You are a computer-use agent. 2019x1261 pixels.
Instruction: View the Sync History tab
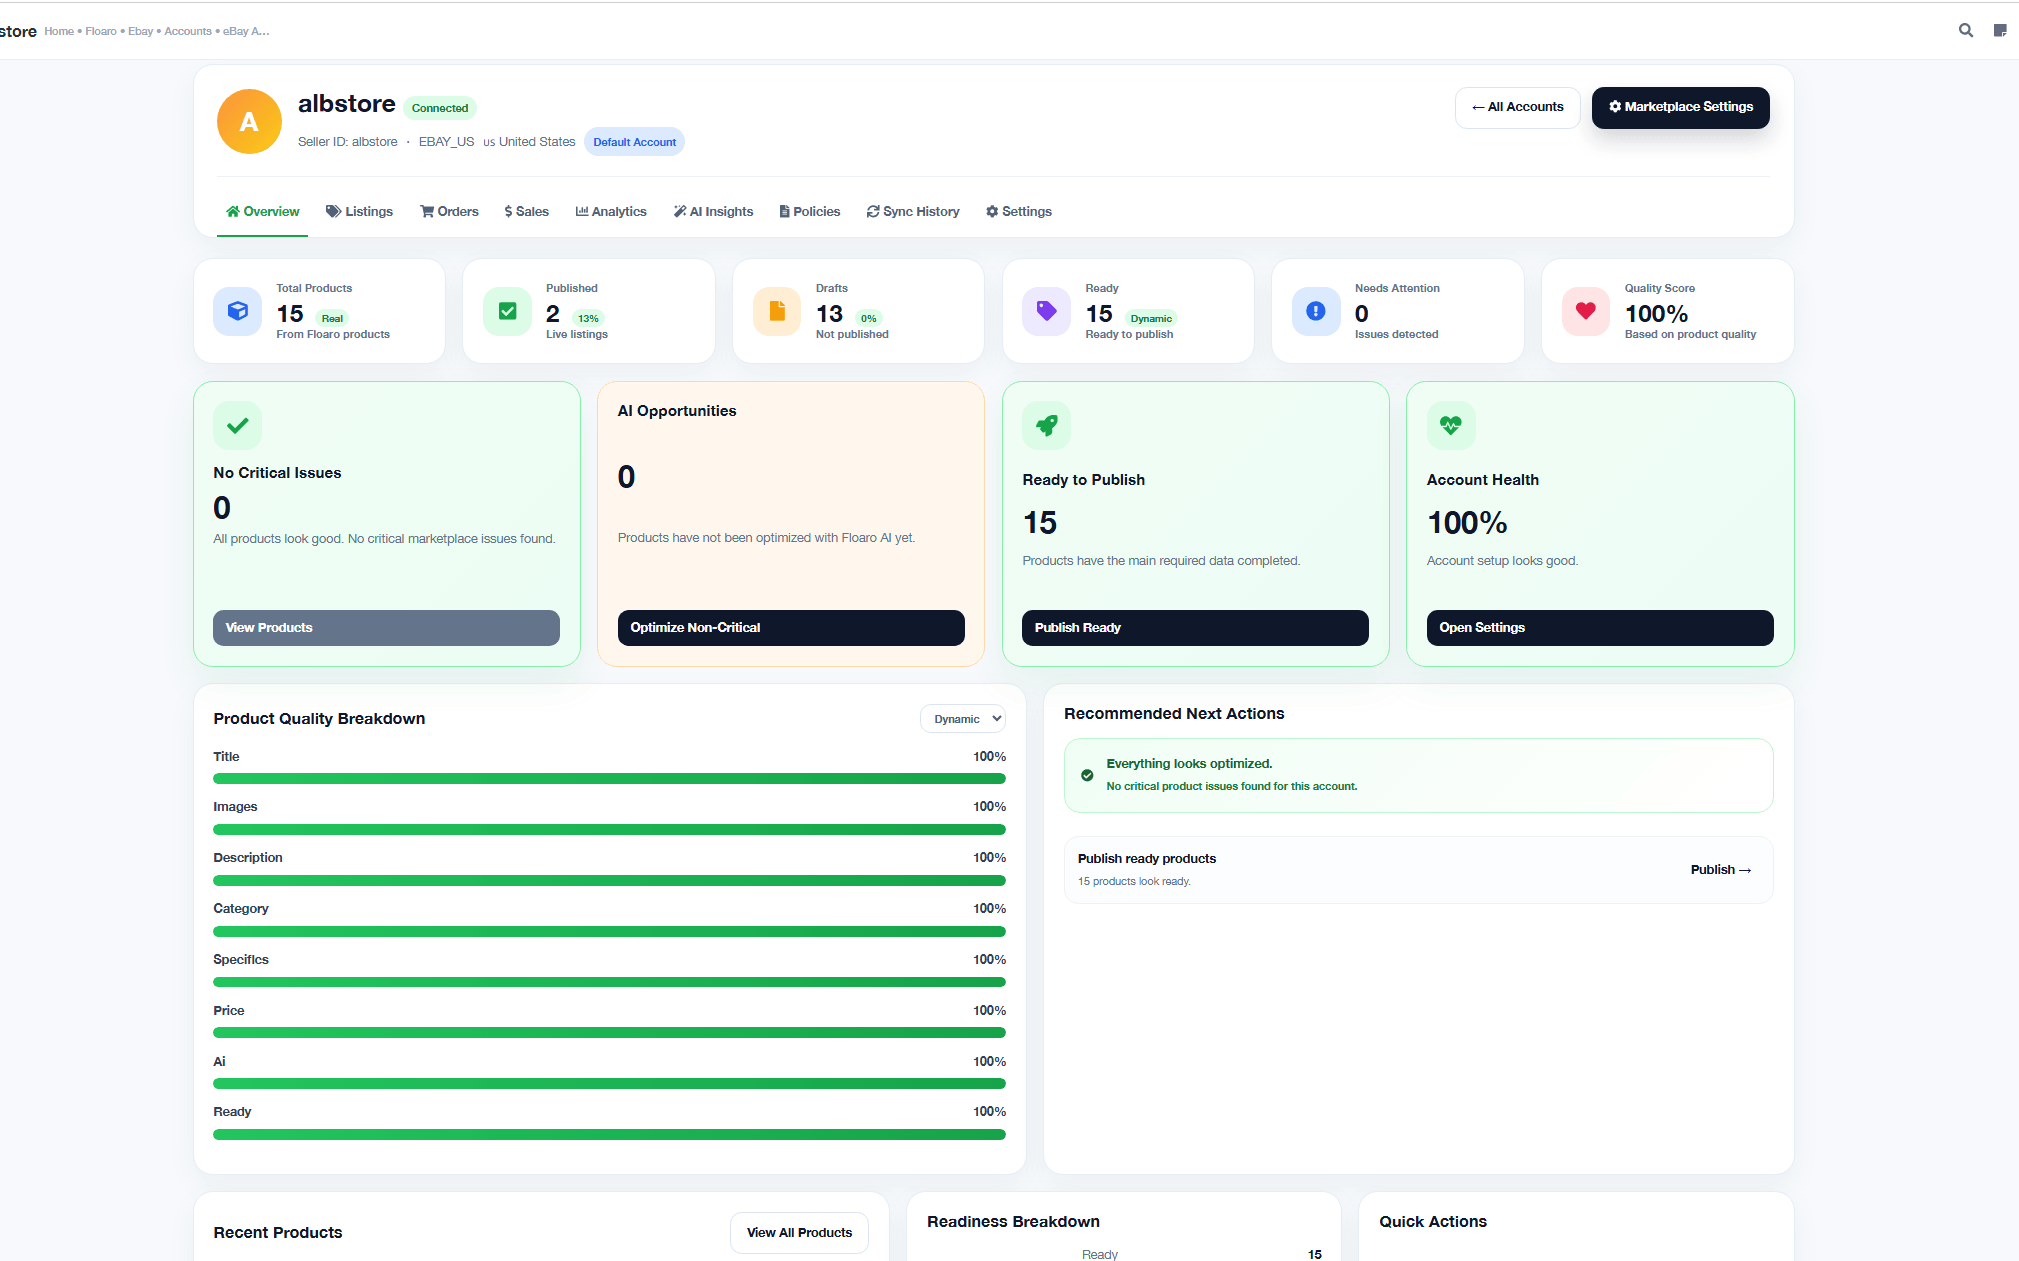tap(913, 212)
